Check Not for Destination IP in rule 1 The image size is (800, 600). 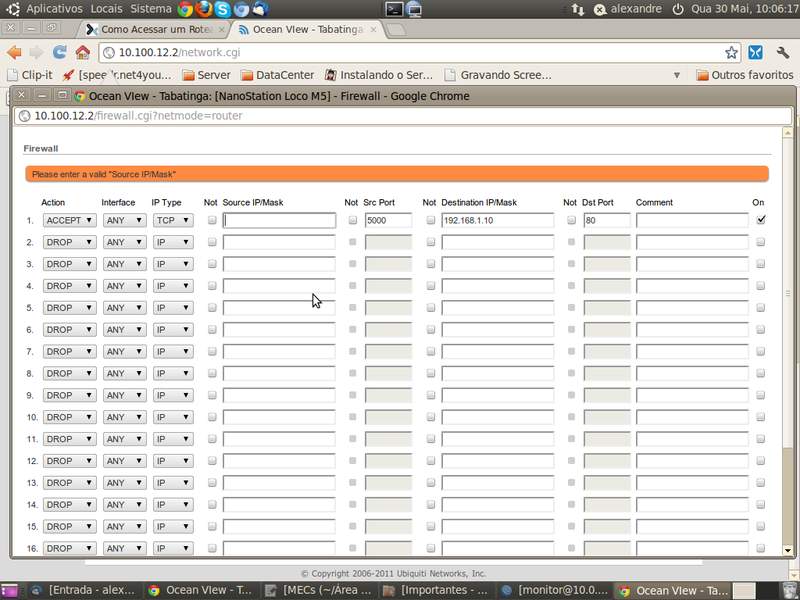(431, 220)
